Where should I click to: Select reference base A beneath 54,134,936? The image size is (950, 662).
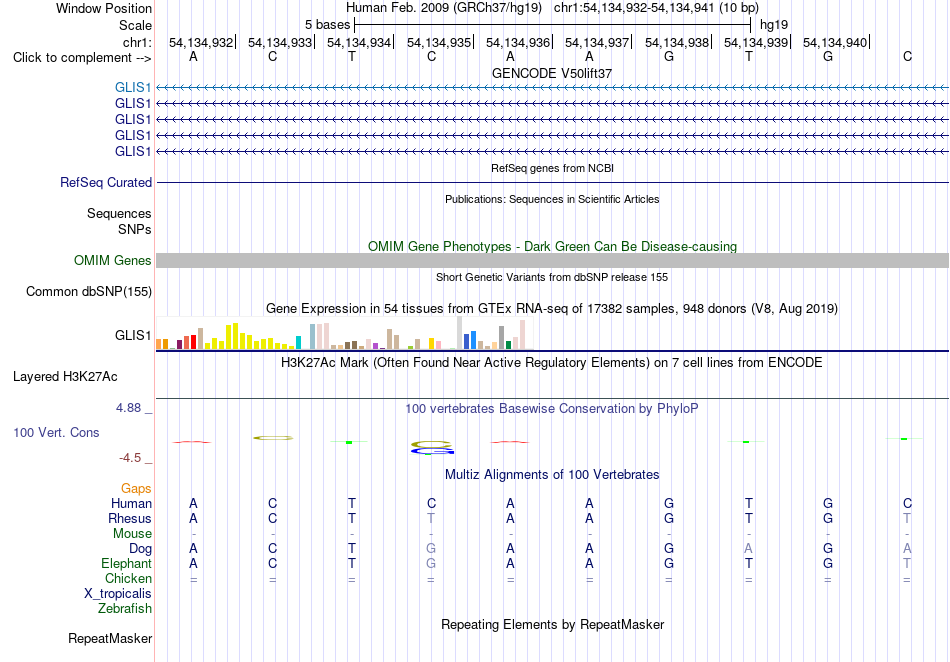tap(510, 56)
